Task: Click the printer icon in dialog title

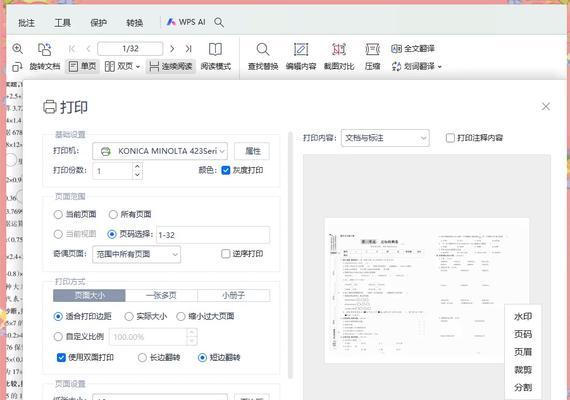Action: coord(50,107)
